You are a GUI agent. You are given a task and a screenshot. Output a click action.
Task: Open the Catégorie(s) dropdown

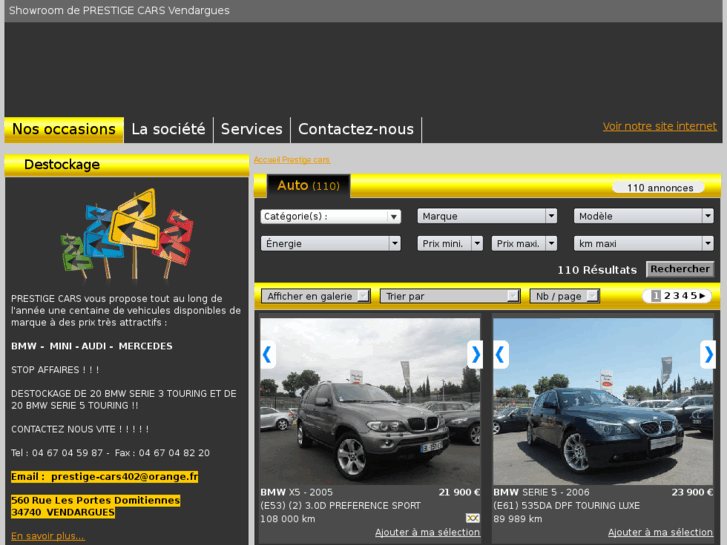point(331,217)
